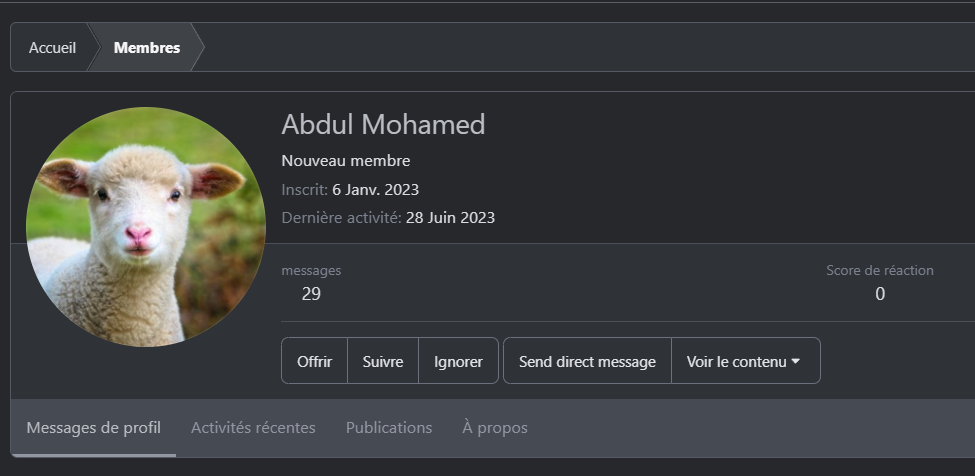Select the Nouveau membre user title
975x476 pixels.
(x=346, y=160)
